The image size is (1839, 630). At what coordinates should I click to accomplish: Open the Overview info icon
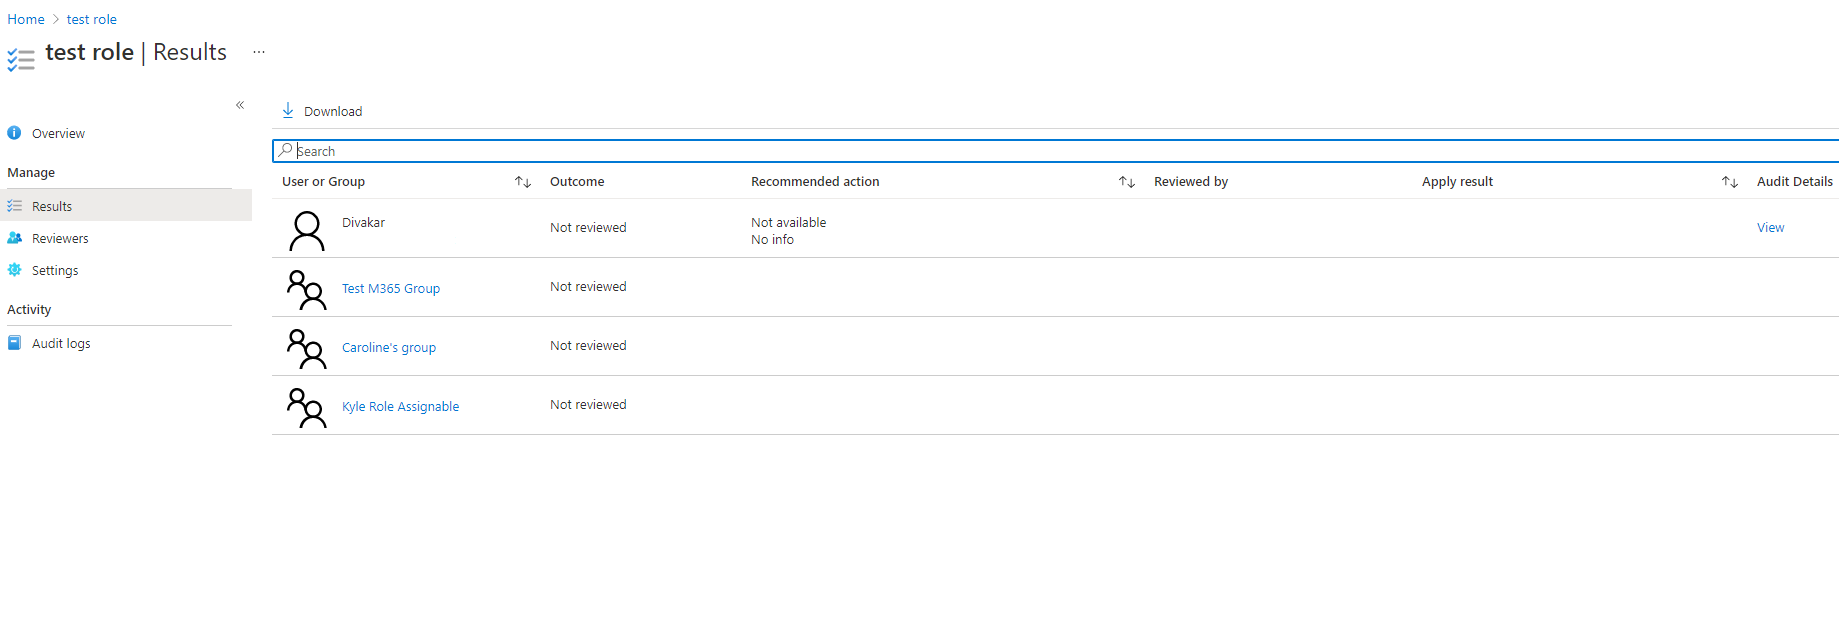(x=14, y=133)
